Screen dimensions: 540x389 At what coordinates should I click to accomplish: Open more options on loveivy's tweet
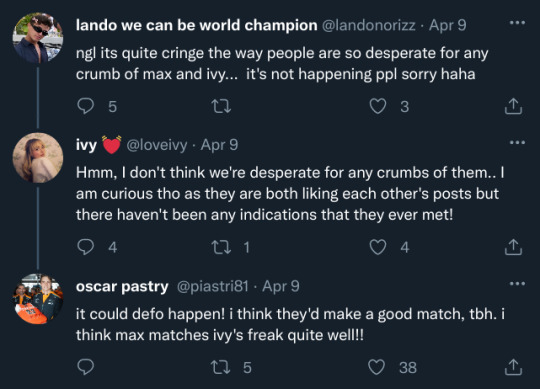coord(517,142)
